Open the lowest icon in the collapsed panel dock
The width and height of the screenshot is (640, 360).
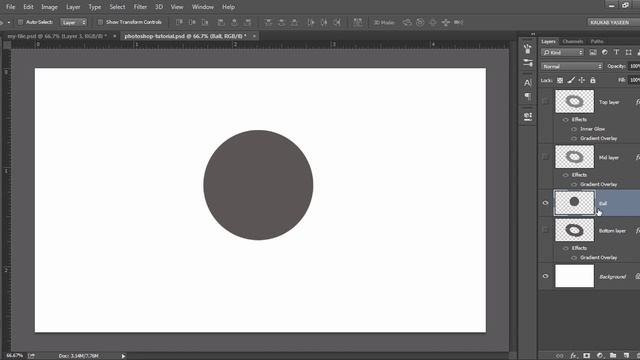[528, 117]
